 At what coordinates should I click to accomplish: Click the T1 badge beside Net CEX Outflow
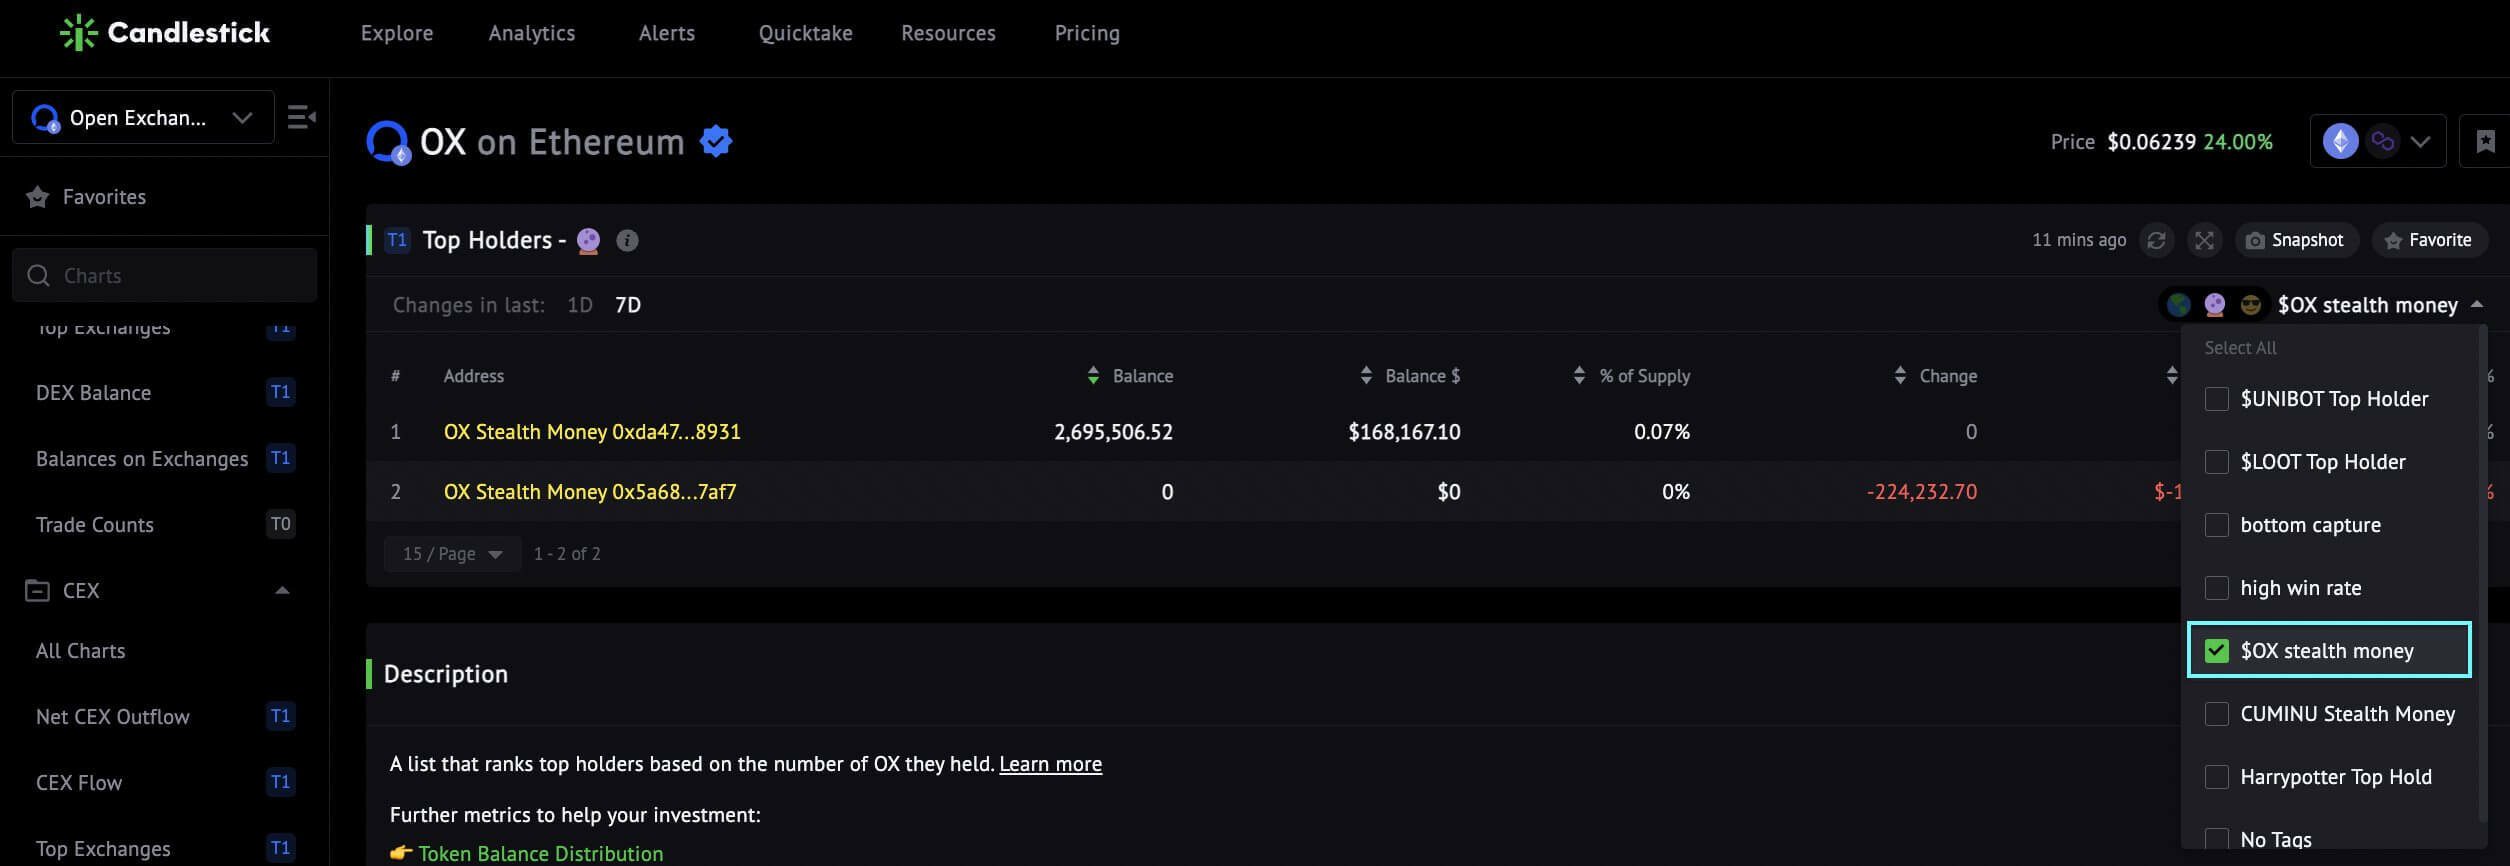(x=280, y=716)
